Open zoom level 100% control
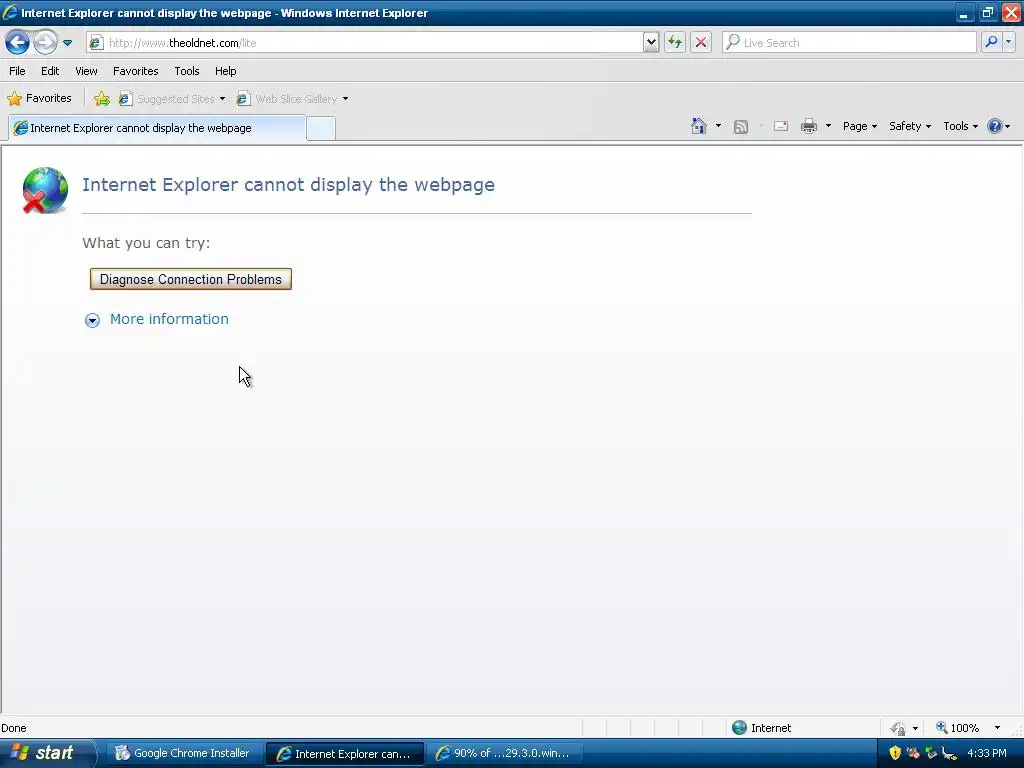The width and height of the screenshot is (1024, 768). pos(957,728)
